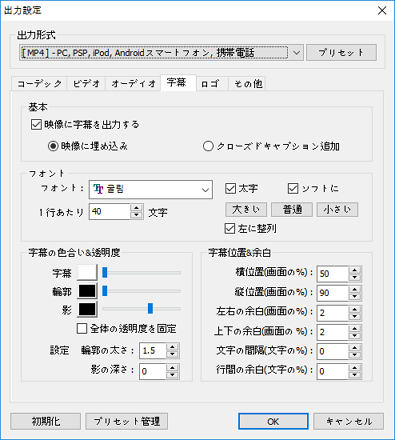Click the 上下の余白 value field

(x=332, y=332)
